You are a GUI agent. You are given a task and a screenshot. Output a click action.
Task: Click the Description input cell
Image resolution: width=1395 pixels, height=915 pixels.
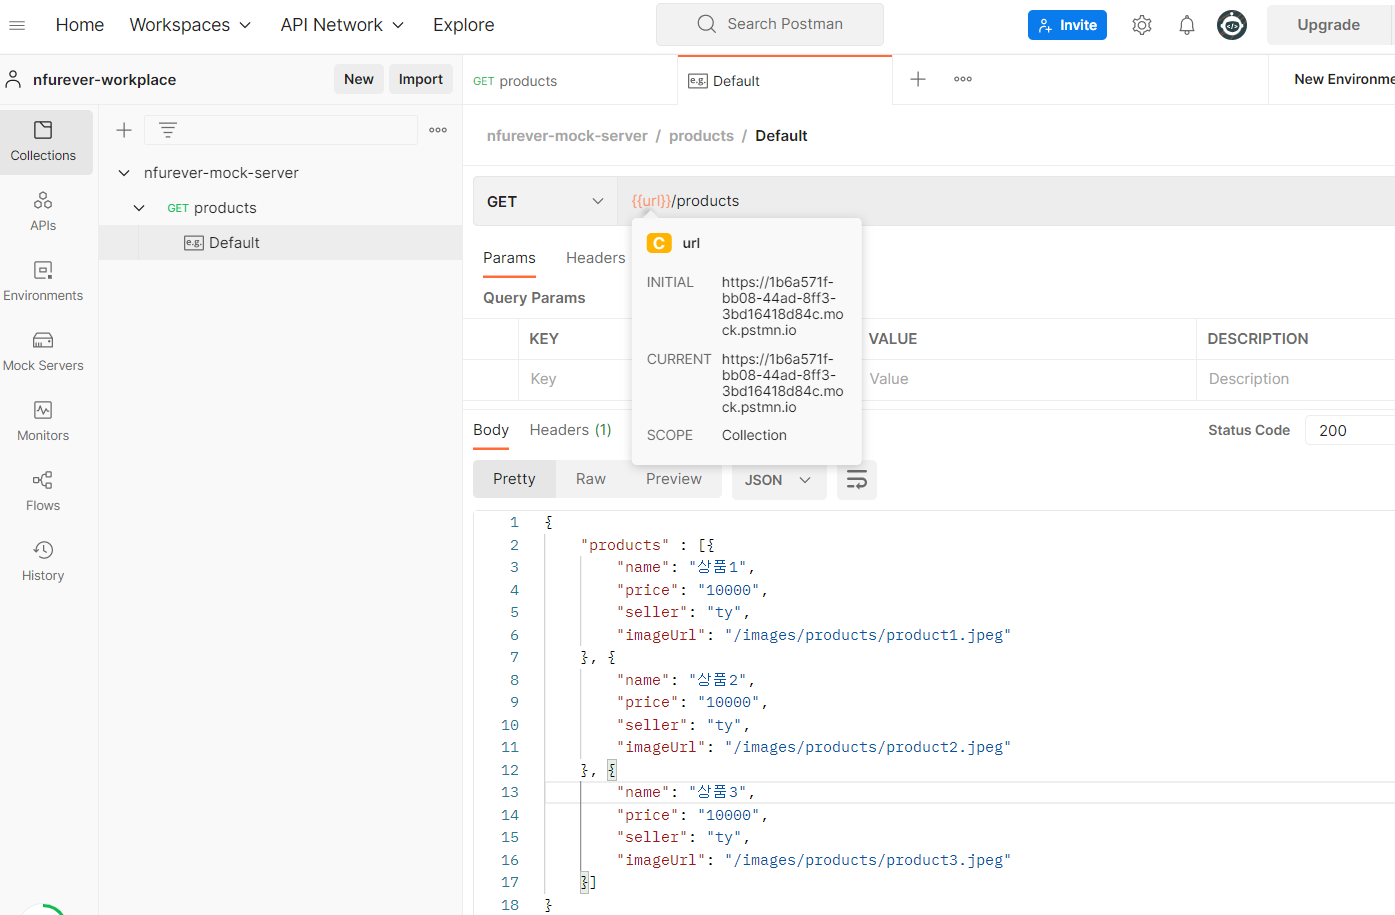(1296, 379)
